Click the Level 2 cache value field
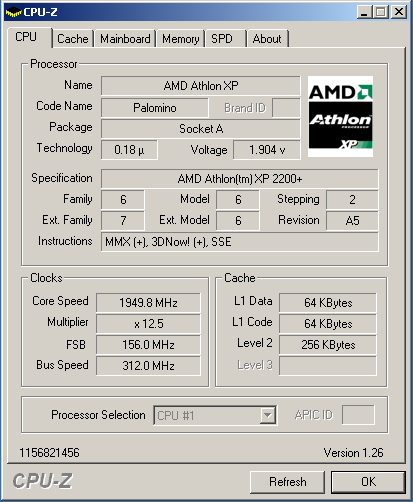 click(x=328, y=345)
